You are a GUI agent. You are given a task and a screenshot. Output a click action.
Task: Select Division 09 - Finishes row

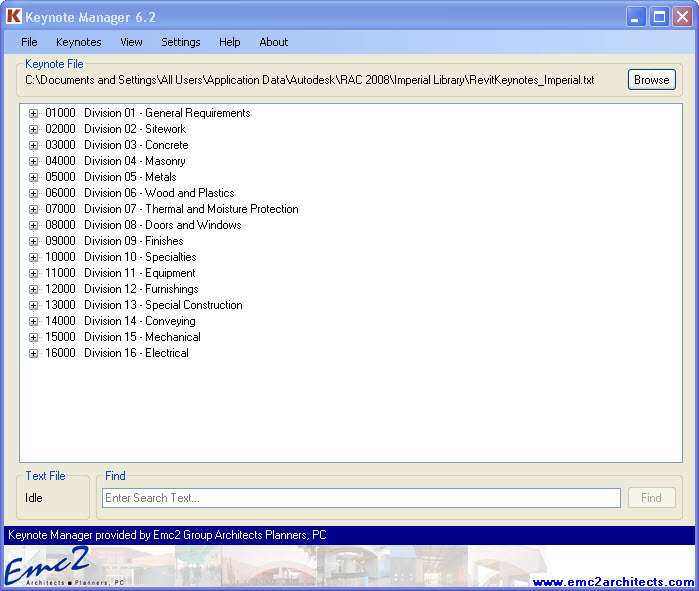(x=114, y=241)
